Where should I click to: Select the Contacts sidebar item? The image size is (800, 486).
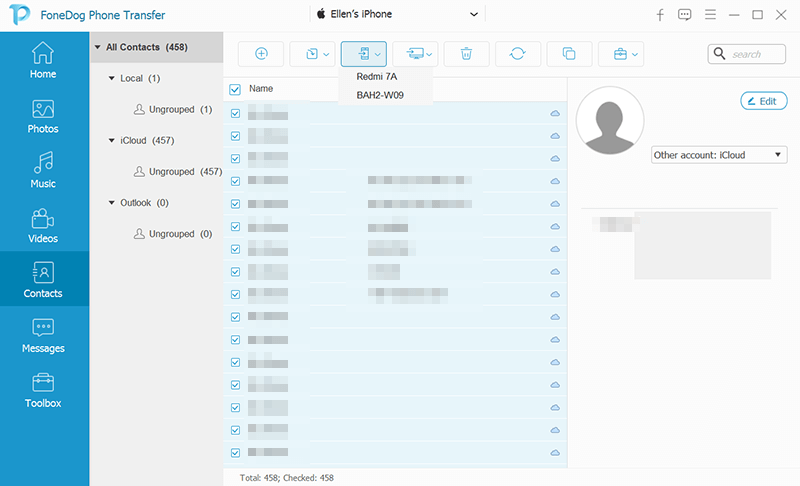click(43, 279)
